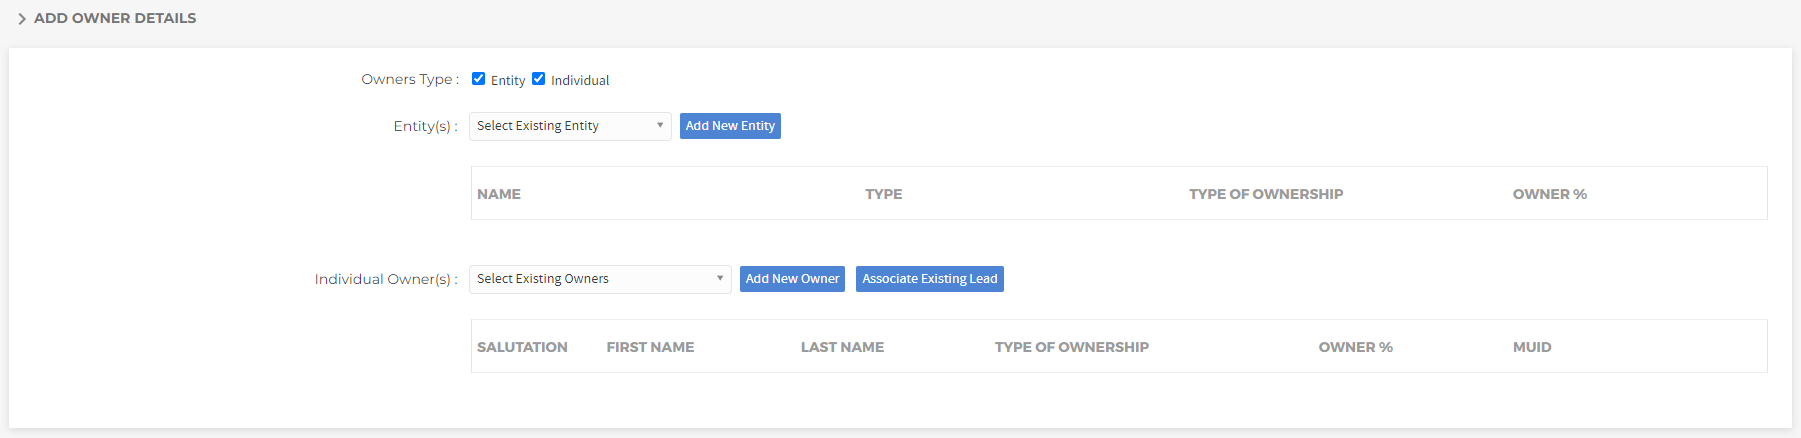The height and width of the screenshot is (438, 1801).
Task: Click the LAST NAME column header
Action: (842, 347)
